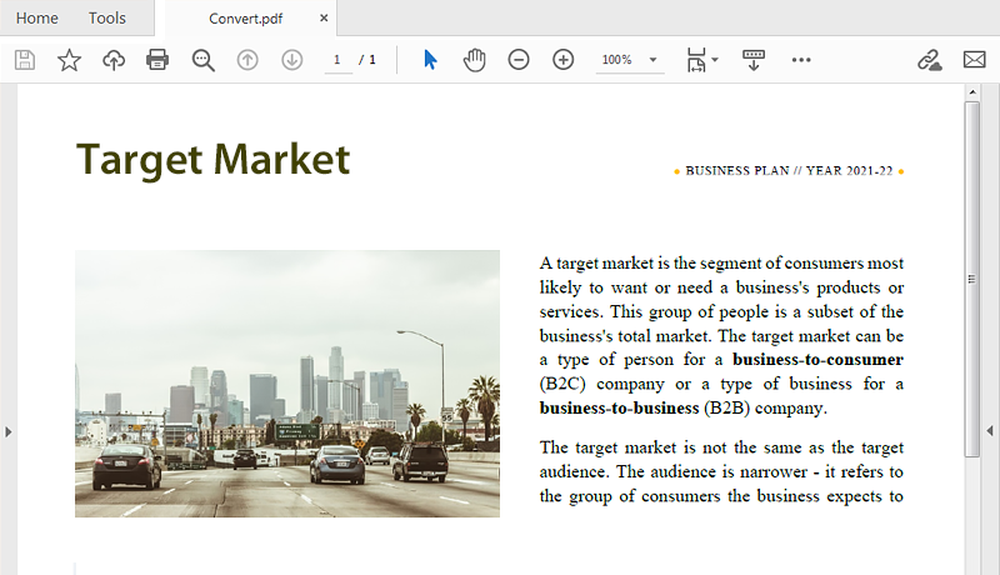Go to next page arrow
Image resolution: width=1000 pixels, height=575 pixels.
[x=292, y=60]
